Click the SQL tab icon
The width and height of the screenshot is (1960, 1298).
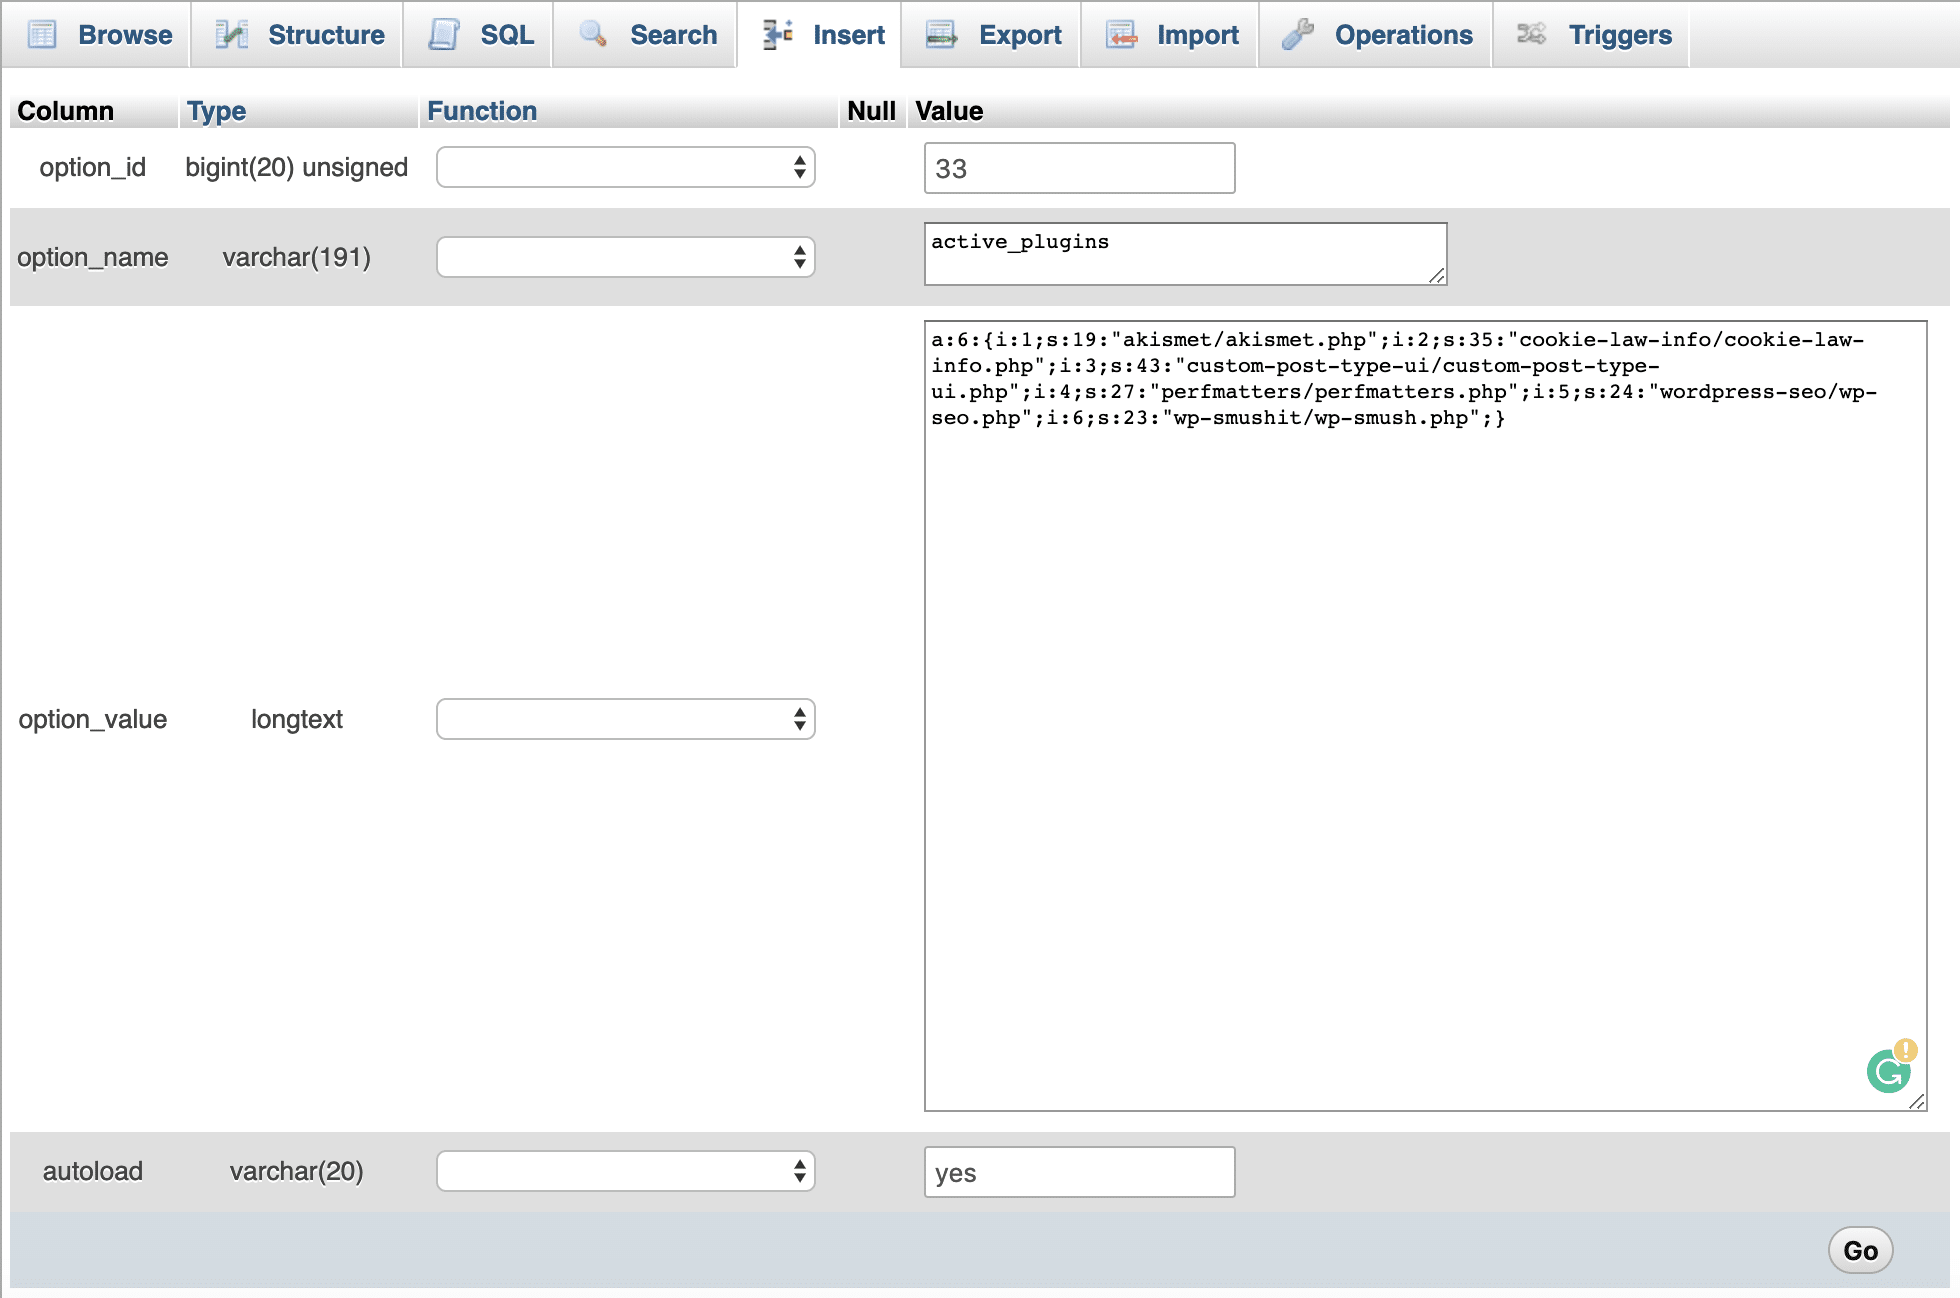click(x=440, y=32)
